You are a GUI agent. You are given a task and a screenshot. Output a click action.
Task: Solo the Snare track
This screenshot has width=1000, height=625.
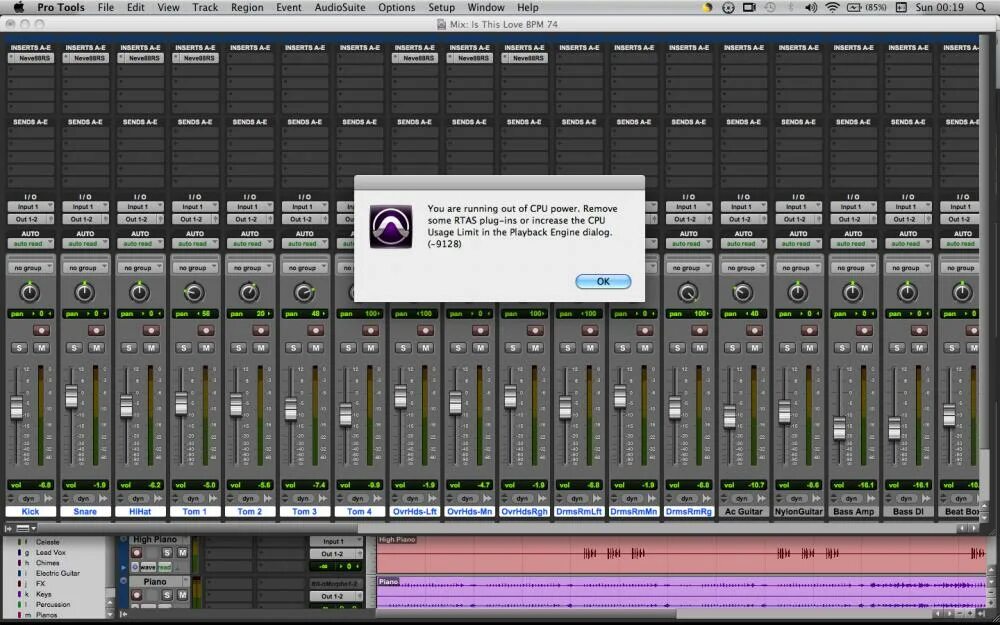point(75,348)
